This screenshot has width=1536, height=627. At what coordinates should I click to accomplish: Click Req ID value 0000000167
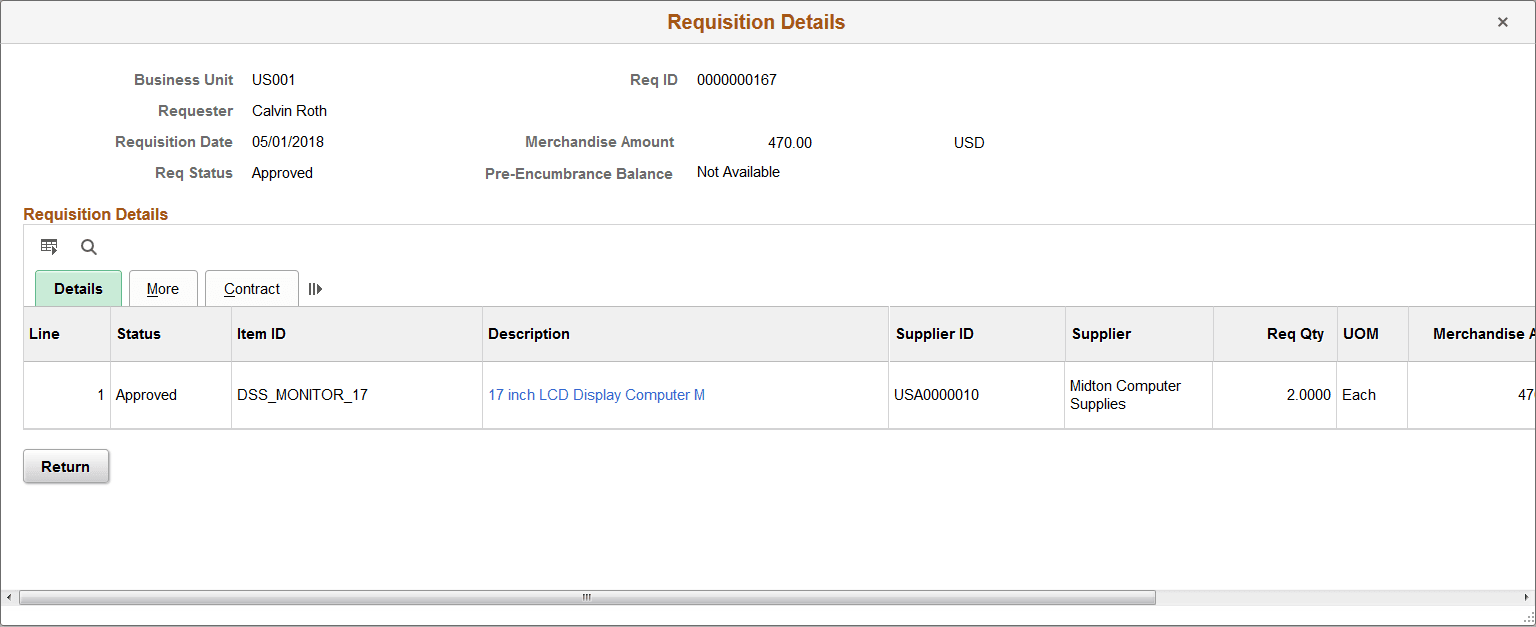pos(737,79)
